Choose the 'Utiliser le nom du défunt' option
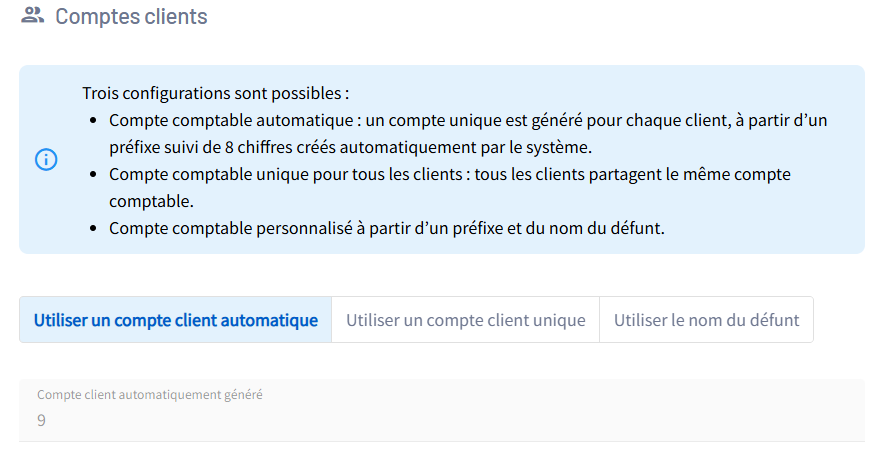 (x=706, y=320)
